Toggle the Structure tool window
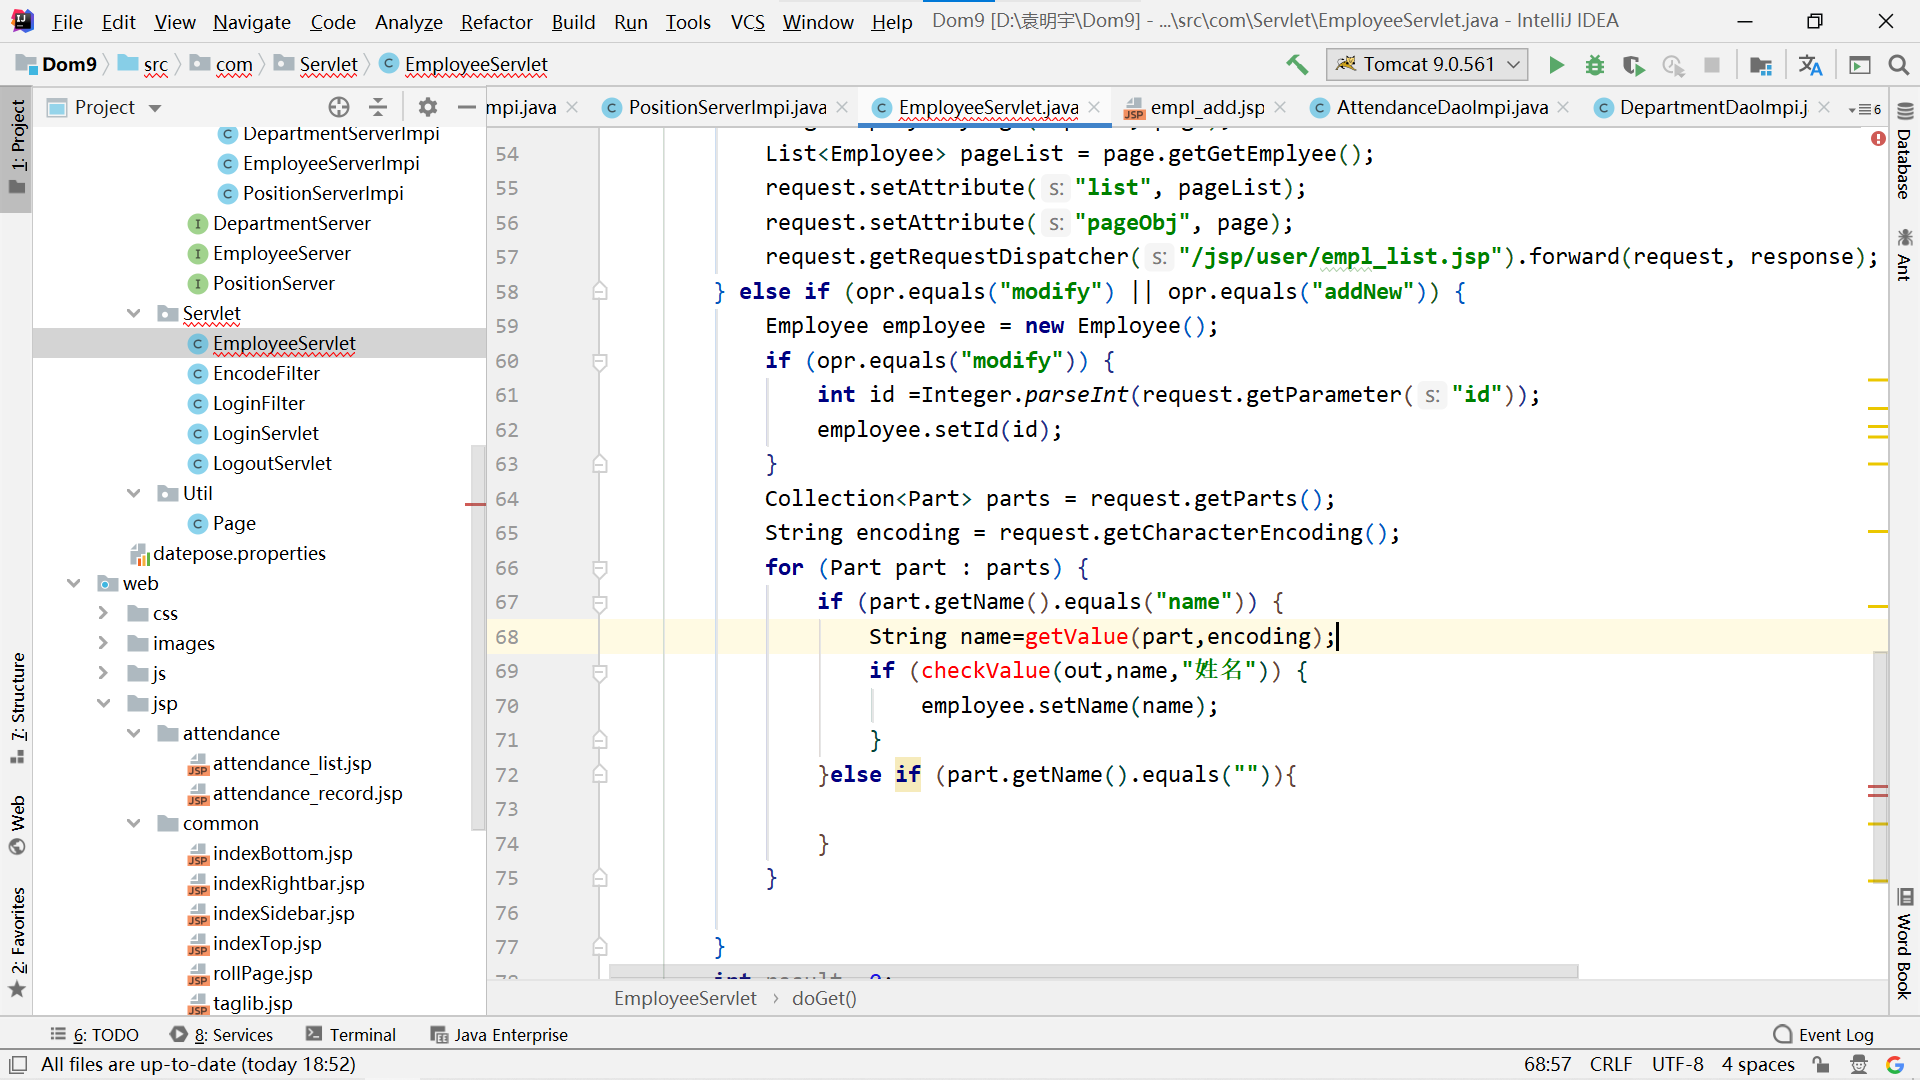This screenshot has height=1080, width=1920. (18, 706)
